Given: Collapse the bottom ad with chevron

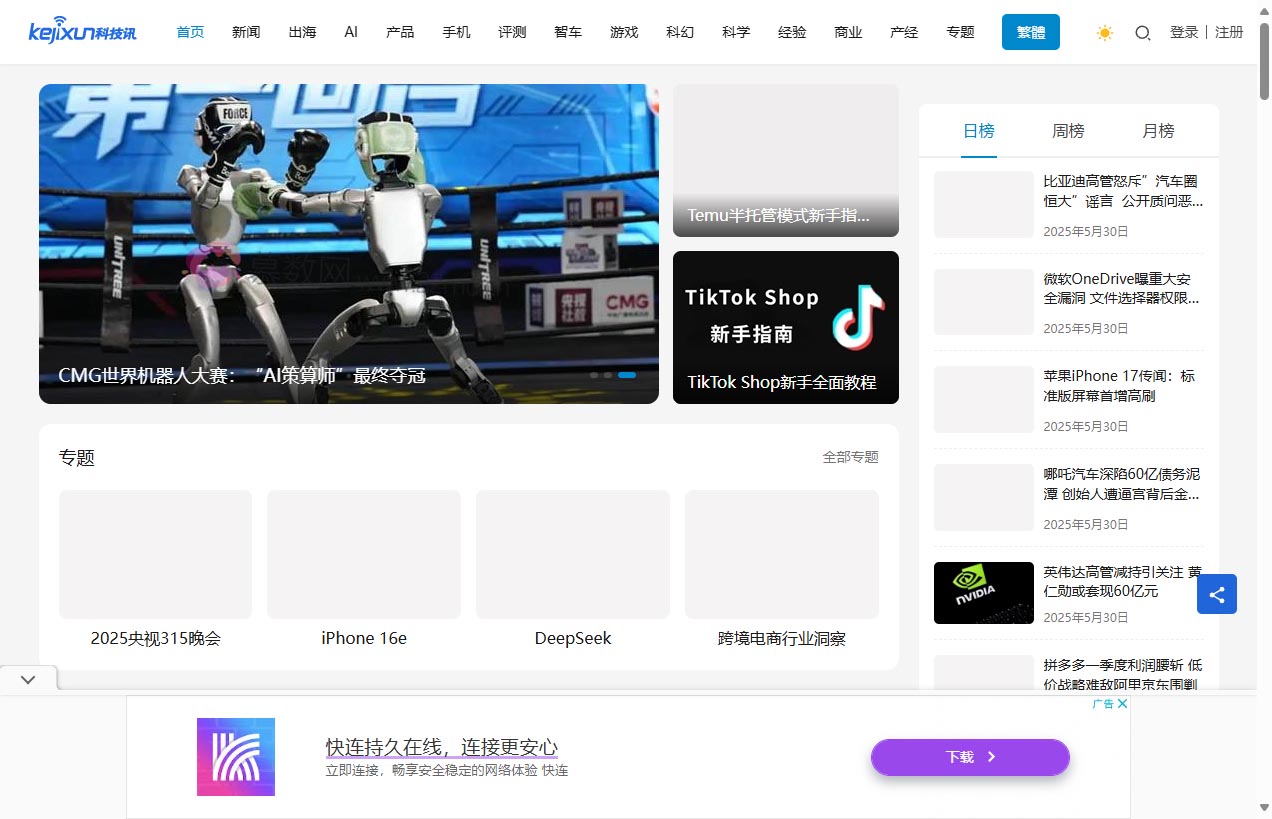Looking at the screenshot, I should click(x=28, y=679).
